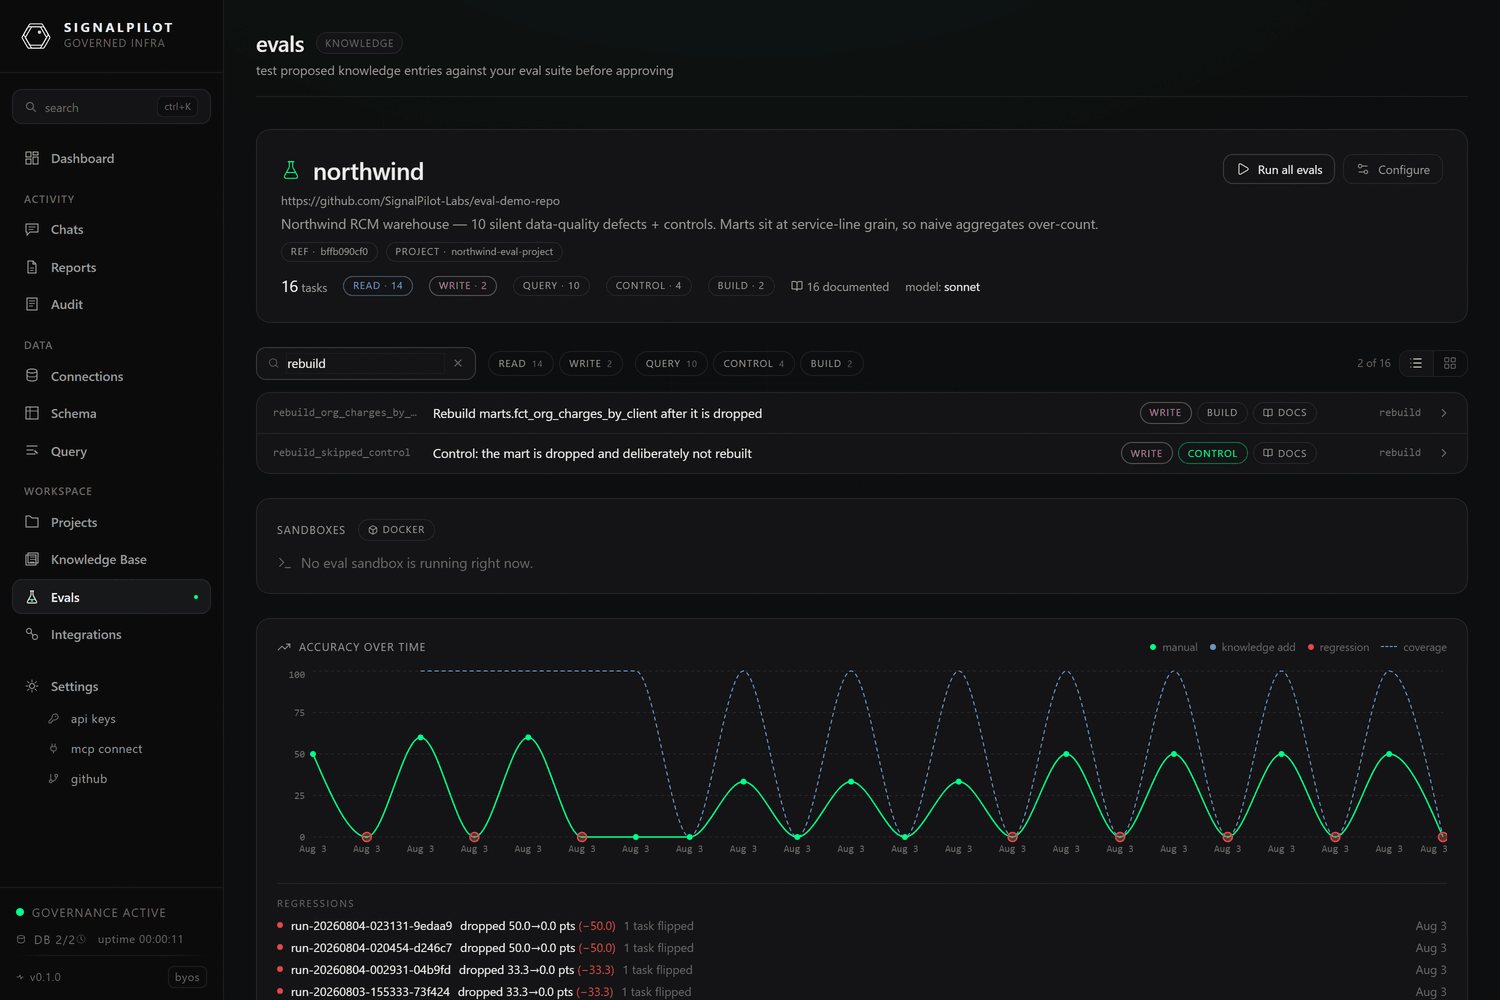Open regression run-20260804-020454-d246c7

pyautogui.click(x=371, y=948)
